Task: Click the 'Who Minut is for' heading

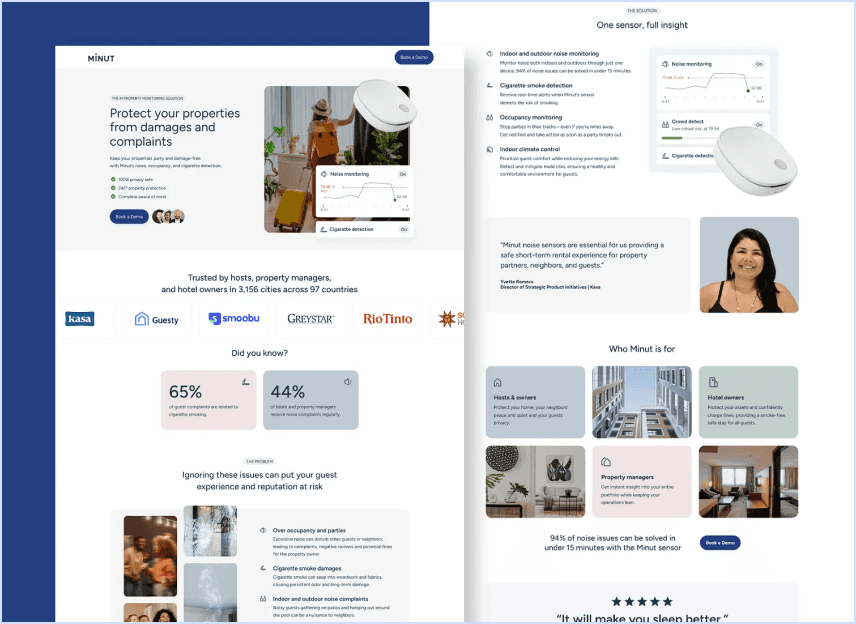Action: pos(641,349)
